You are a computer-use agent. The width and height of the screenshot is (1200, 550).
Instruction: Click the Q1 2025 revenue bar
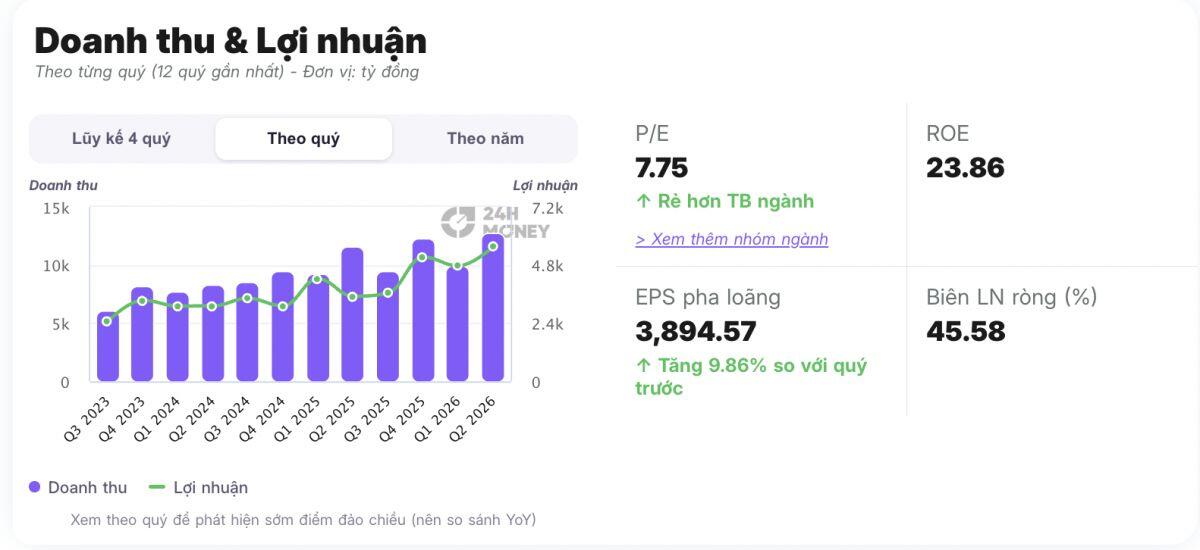317,329
